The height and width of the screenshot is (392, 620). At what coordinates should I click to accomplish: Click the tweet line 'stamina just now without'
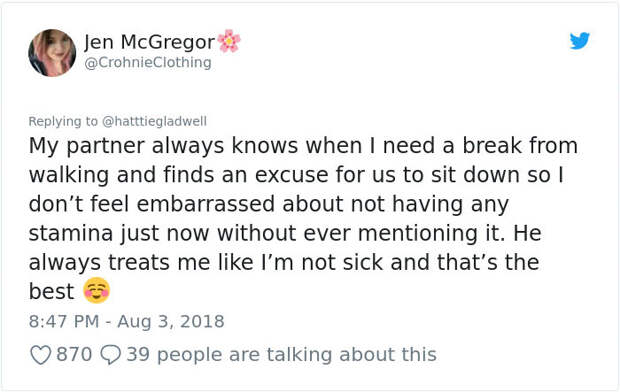click(x=285, y=233)
